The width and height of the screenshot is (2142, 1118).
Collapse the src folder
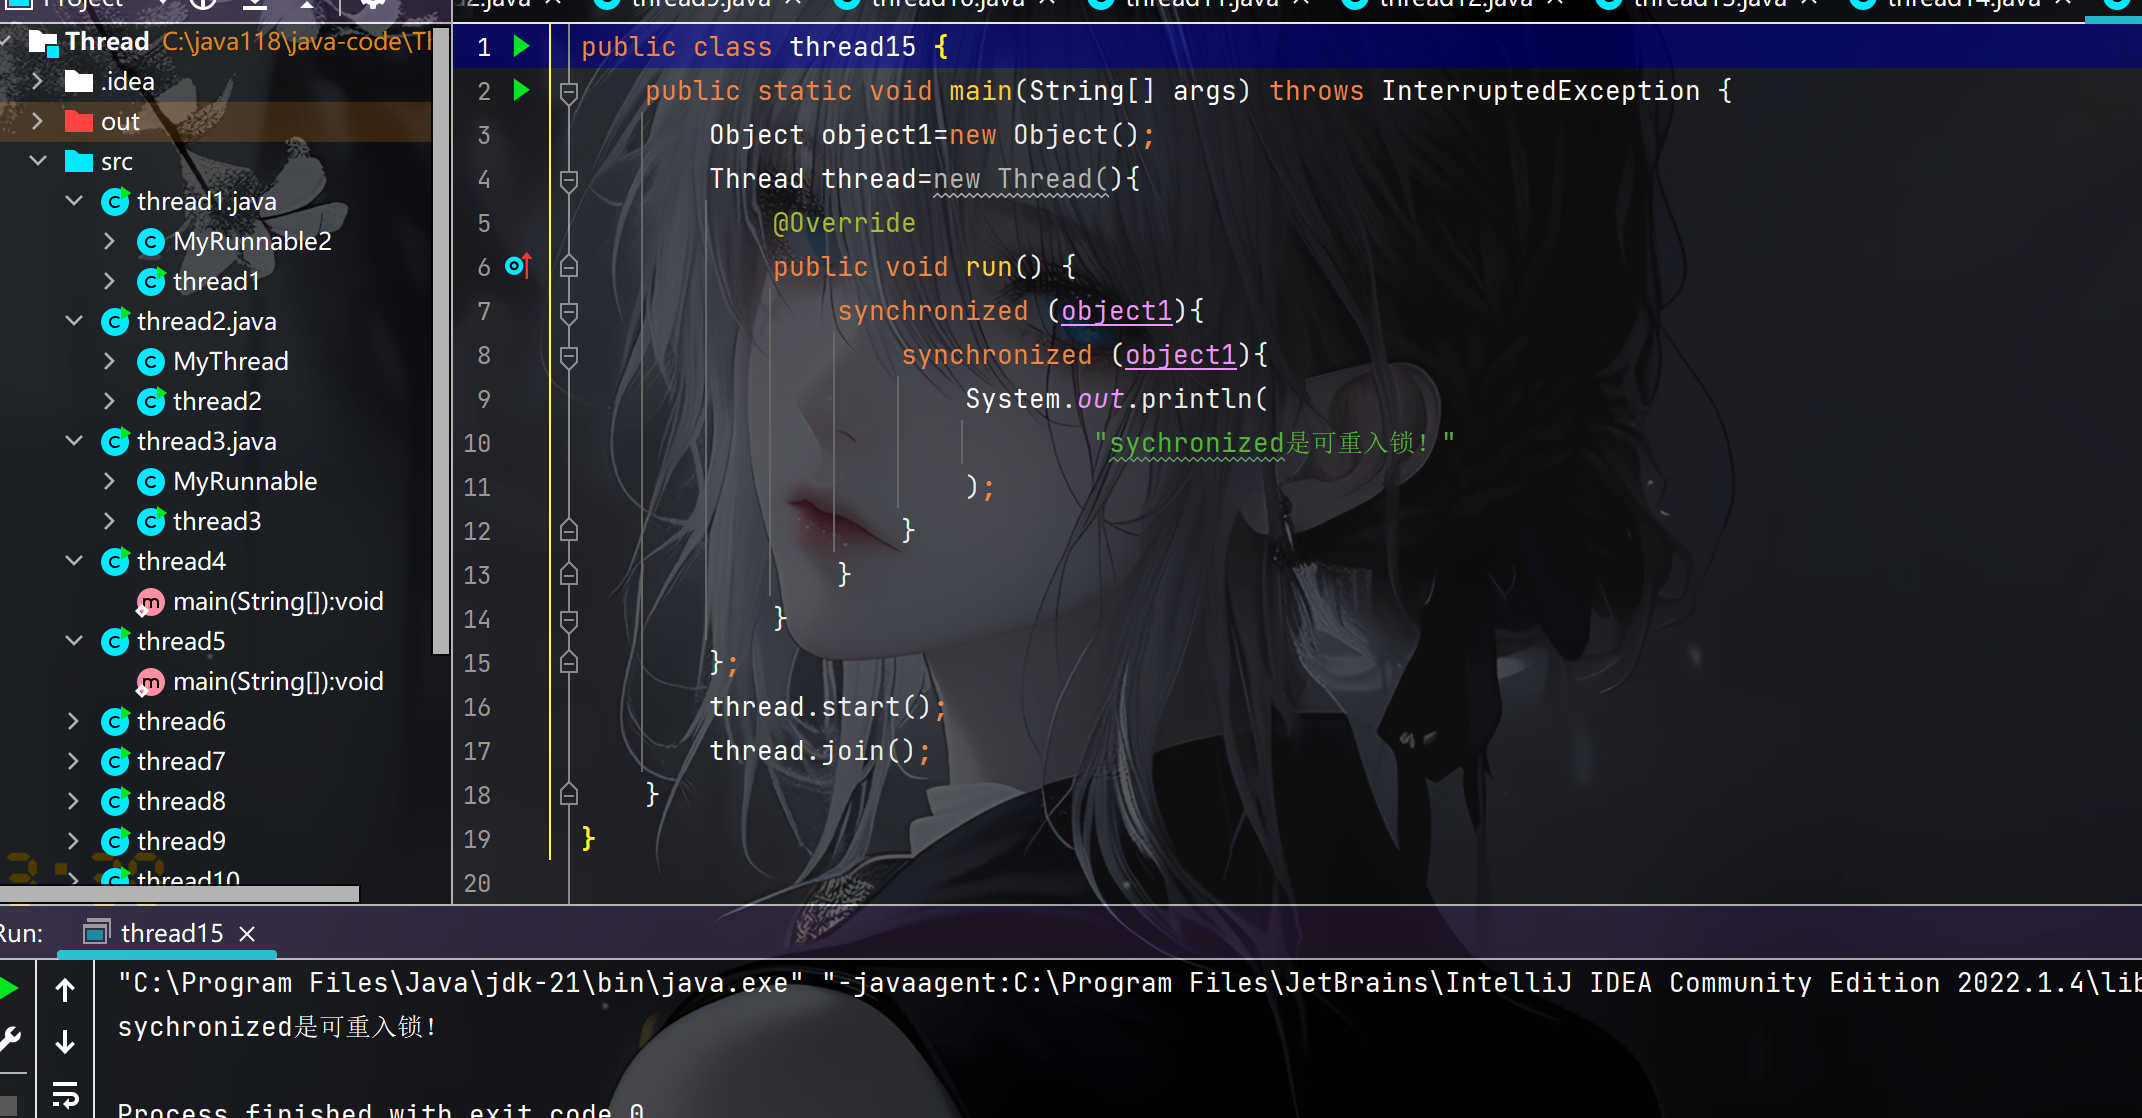(38, 160)
